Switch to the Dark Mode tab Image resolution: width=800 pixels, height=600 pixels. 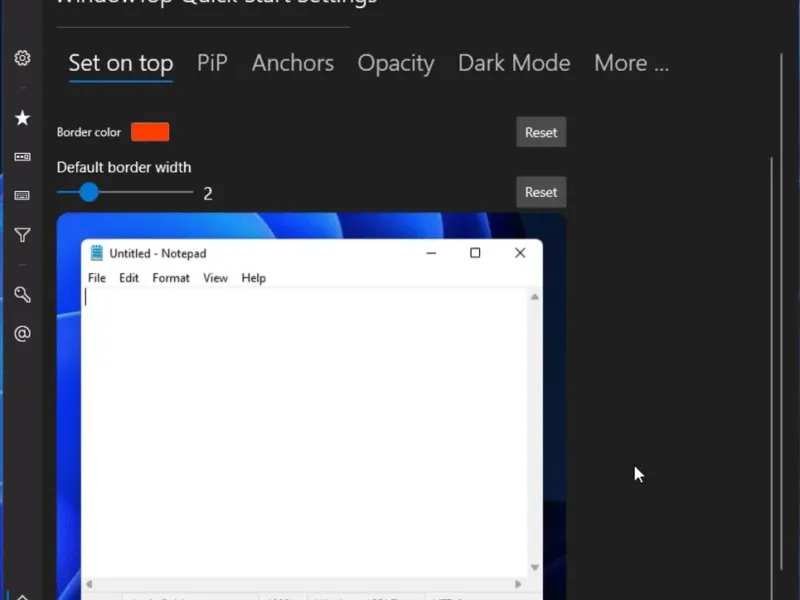(514, 63)
